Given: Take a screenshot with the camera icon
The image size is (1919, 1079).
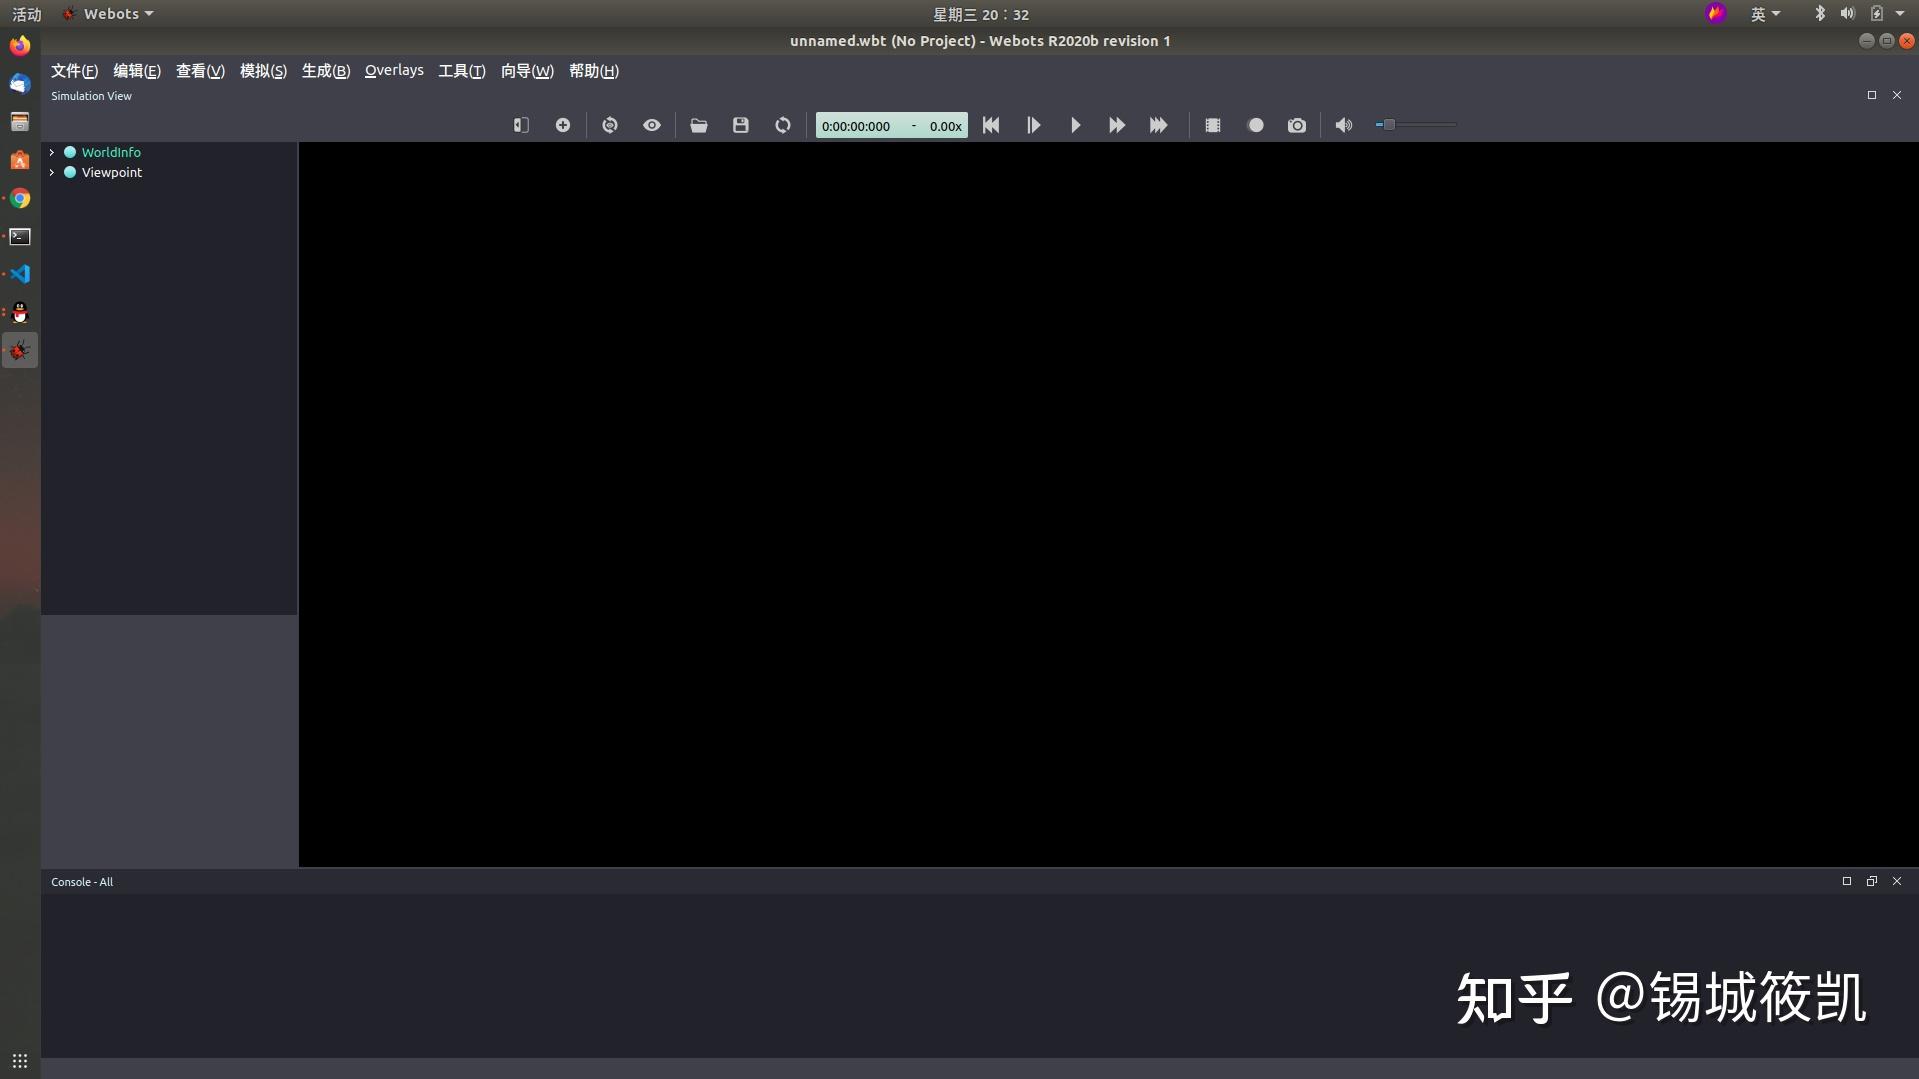Looking at the screenshot, I should (x=1297, y=125).
